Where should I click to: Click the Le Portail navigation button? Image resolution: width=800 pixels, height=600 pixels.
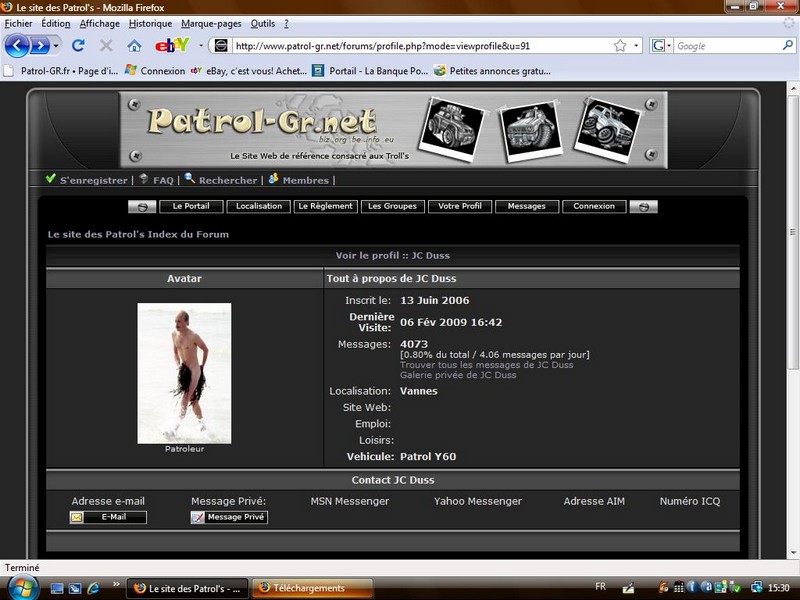point(191,206)
